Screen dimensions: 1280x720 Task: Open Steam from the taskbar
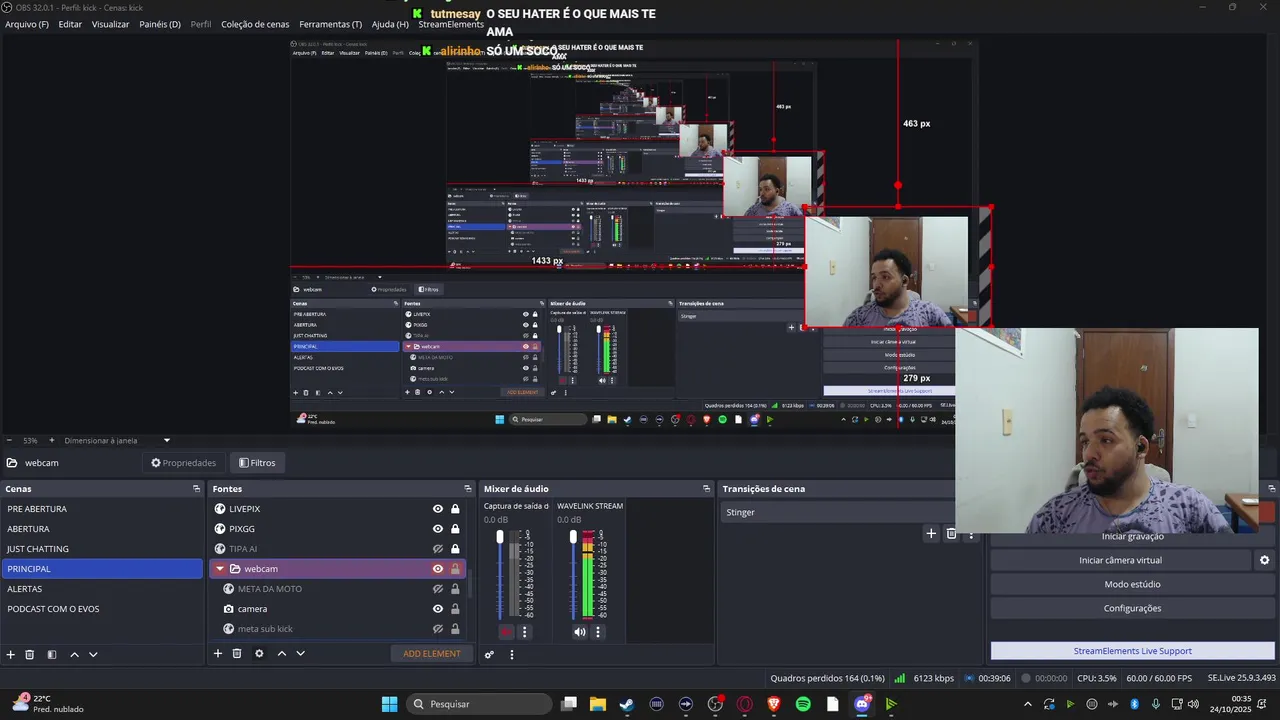pos(627,704)
